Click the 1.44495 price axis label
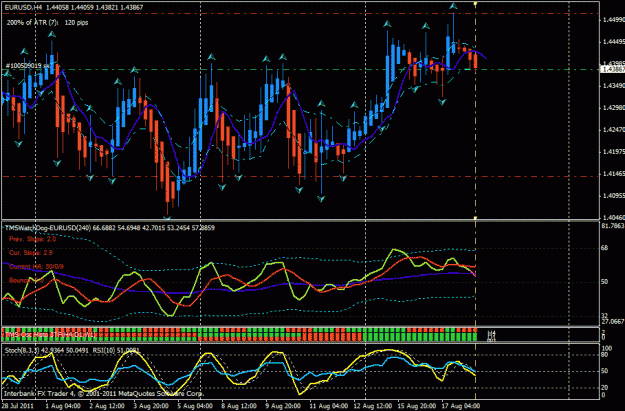625x411 pixels. click(x=613, y=41)
